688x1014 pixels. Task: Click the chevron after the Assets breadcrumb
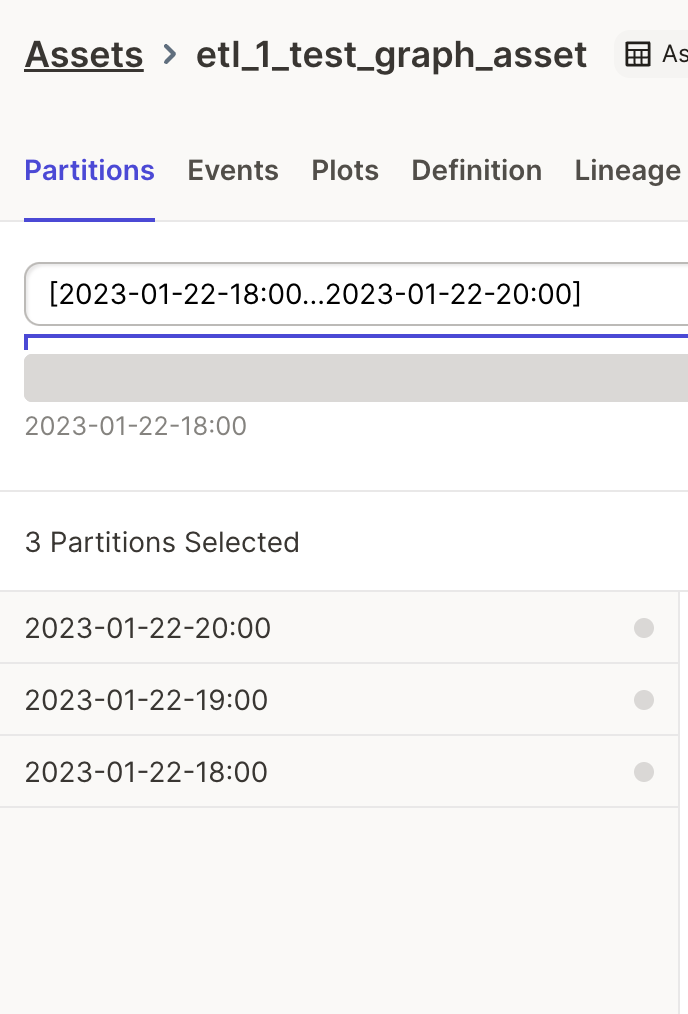pos(169,55)
